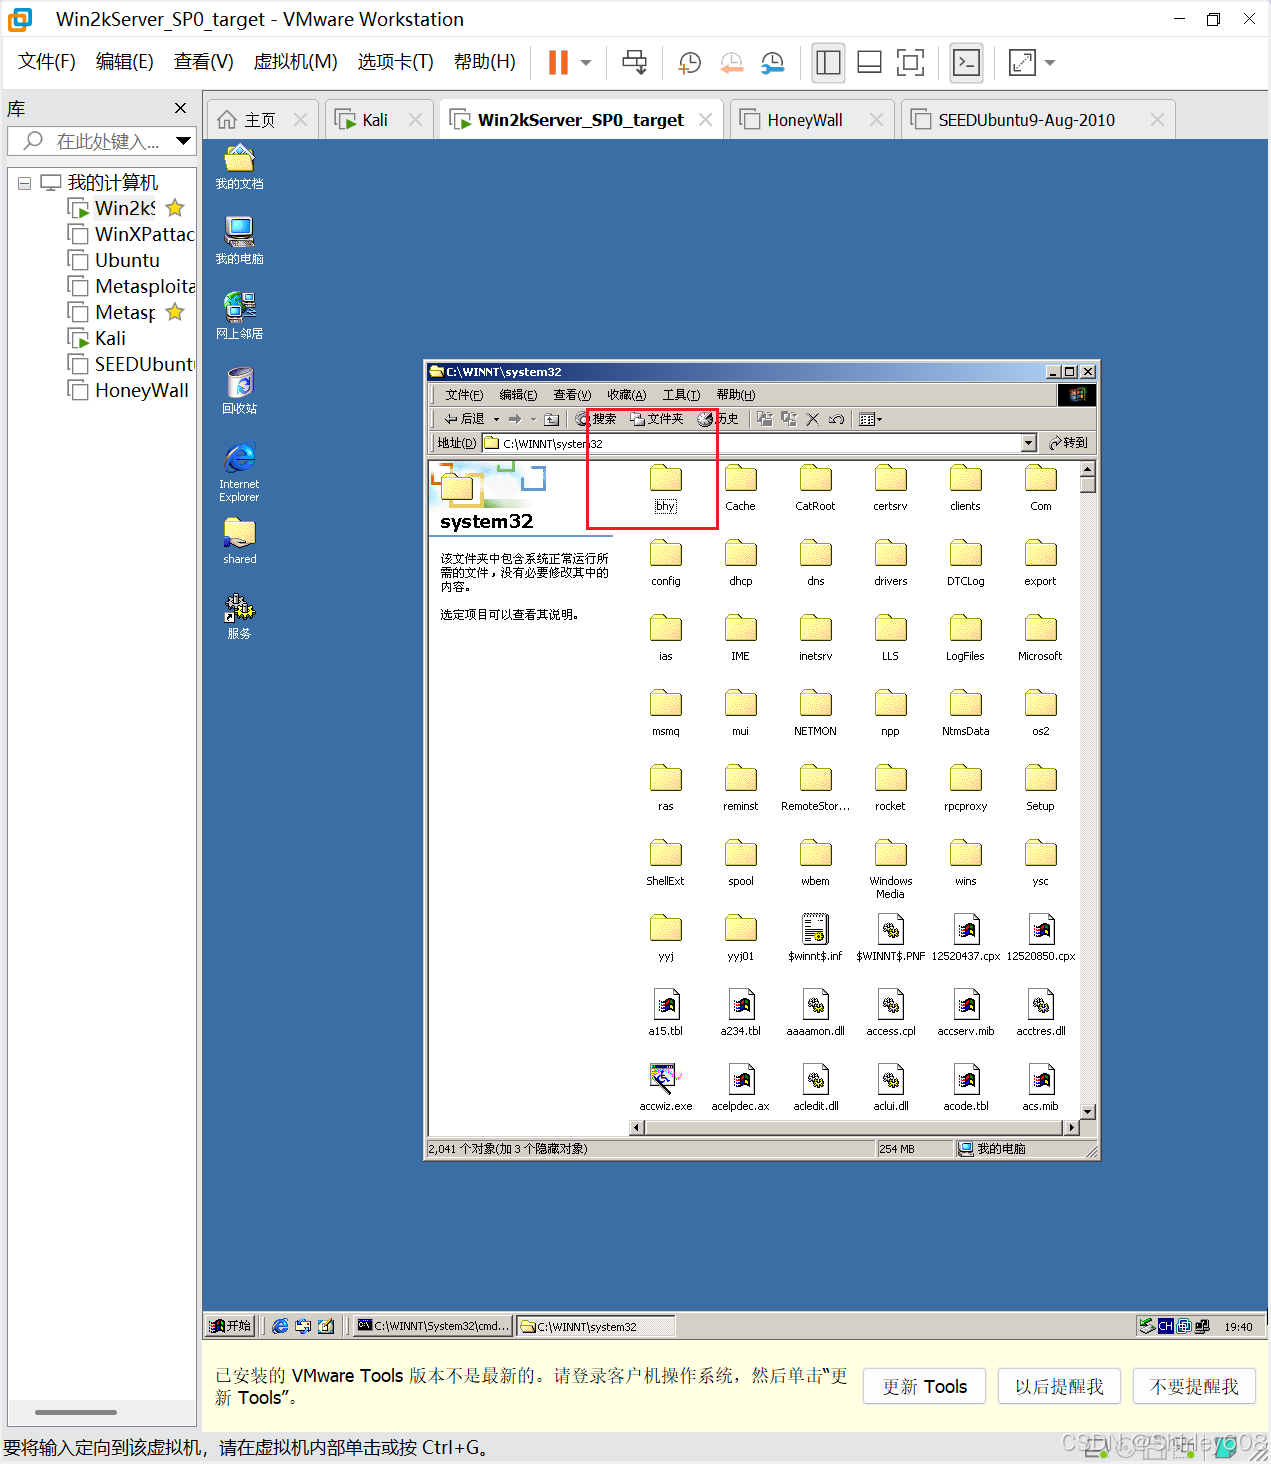Select the shared folder desktop icon
Image resolution: width=1271 pixels, height=1464 pixels.
239,541
